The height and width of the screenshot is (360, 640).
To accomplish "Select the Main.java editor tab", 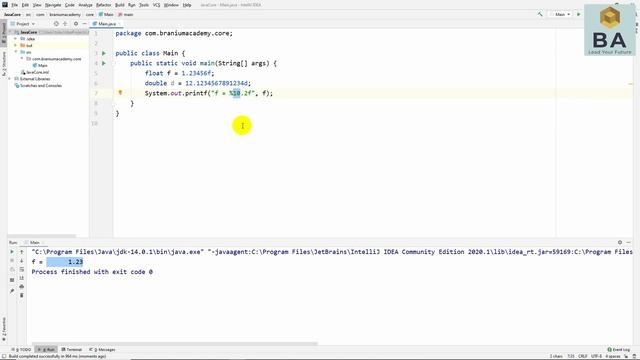I will pyautogui.click(x=105, y=24).
